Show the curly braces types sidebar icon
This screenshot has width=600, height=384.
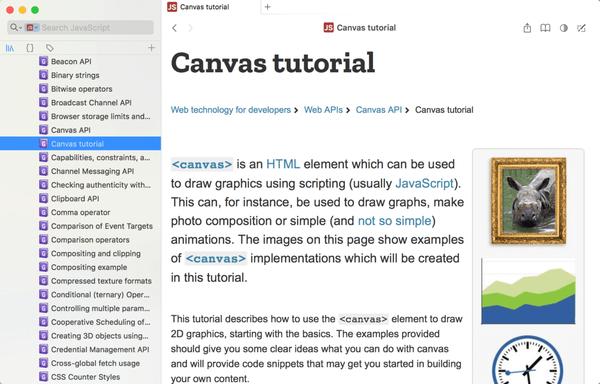point(29,48)
